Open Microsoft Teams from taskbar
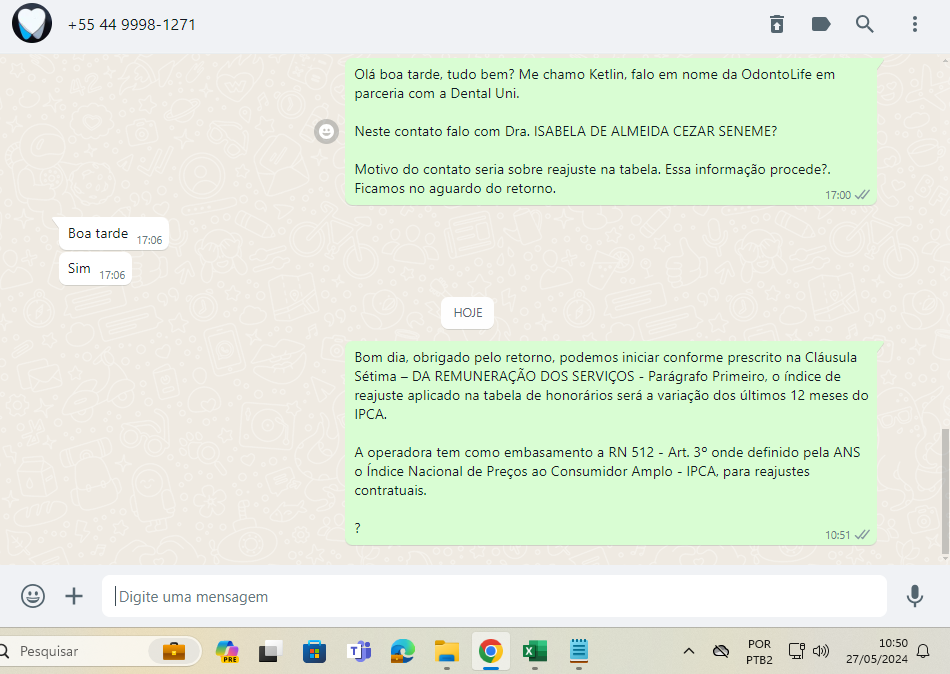The width and height of the screenshot is (950, 674). coord(359,651)
